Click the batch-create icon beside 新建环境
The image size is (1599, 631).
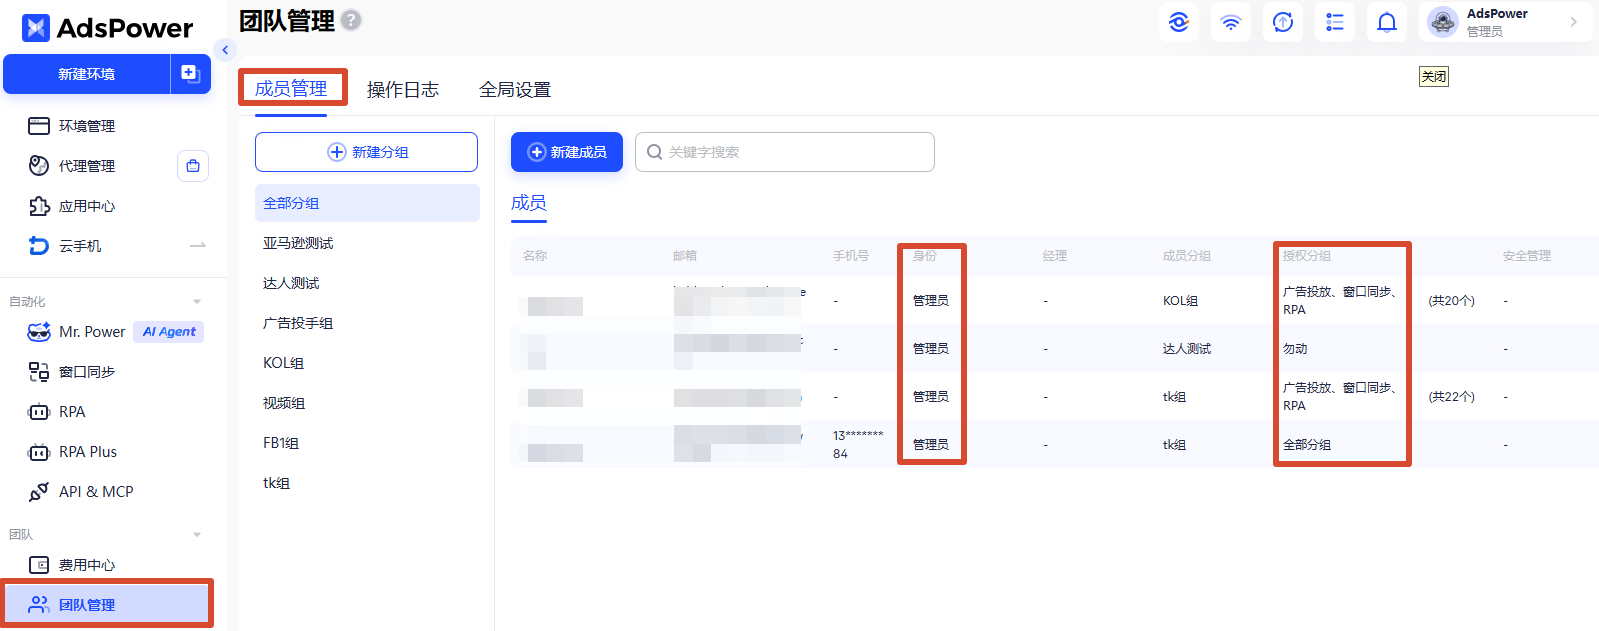pos(190,74)
